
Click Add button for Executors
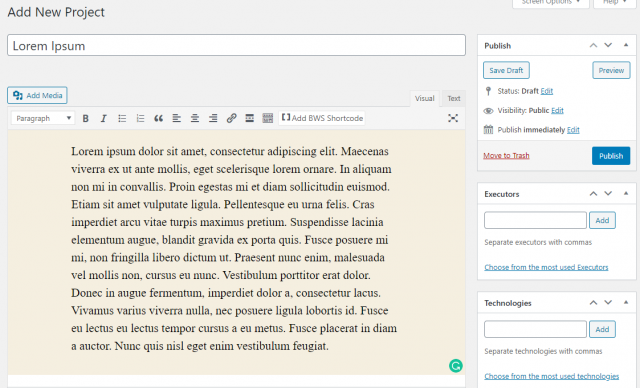[x=602, y=220]
